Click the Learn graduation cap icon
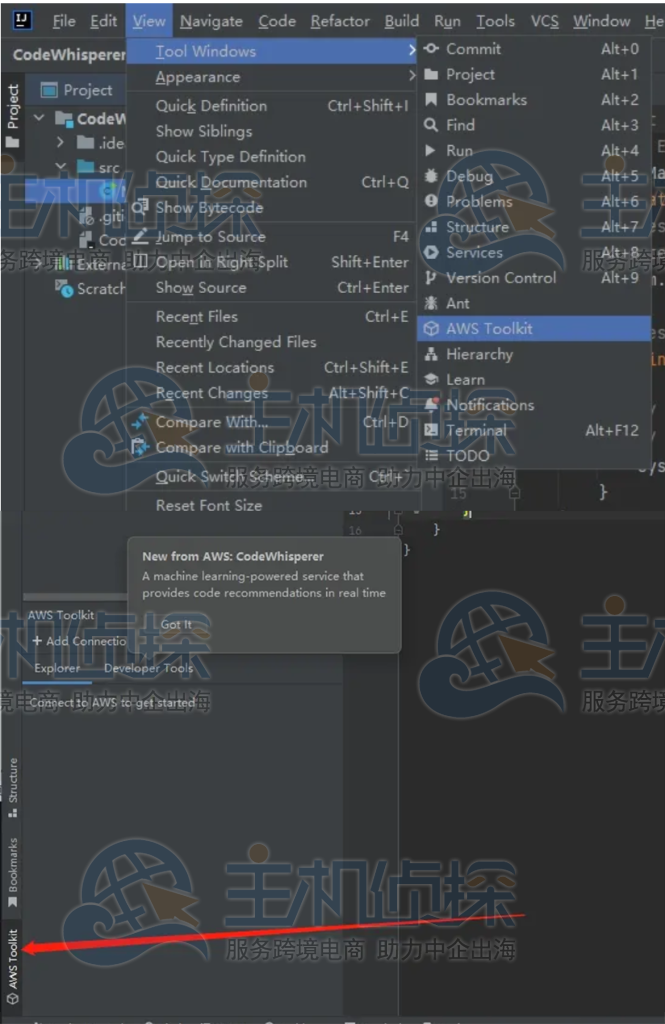Viewport: 665px width, 1024px height. [431, 379]
